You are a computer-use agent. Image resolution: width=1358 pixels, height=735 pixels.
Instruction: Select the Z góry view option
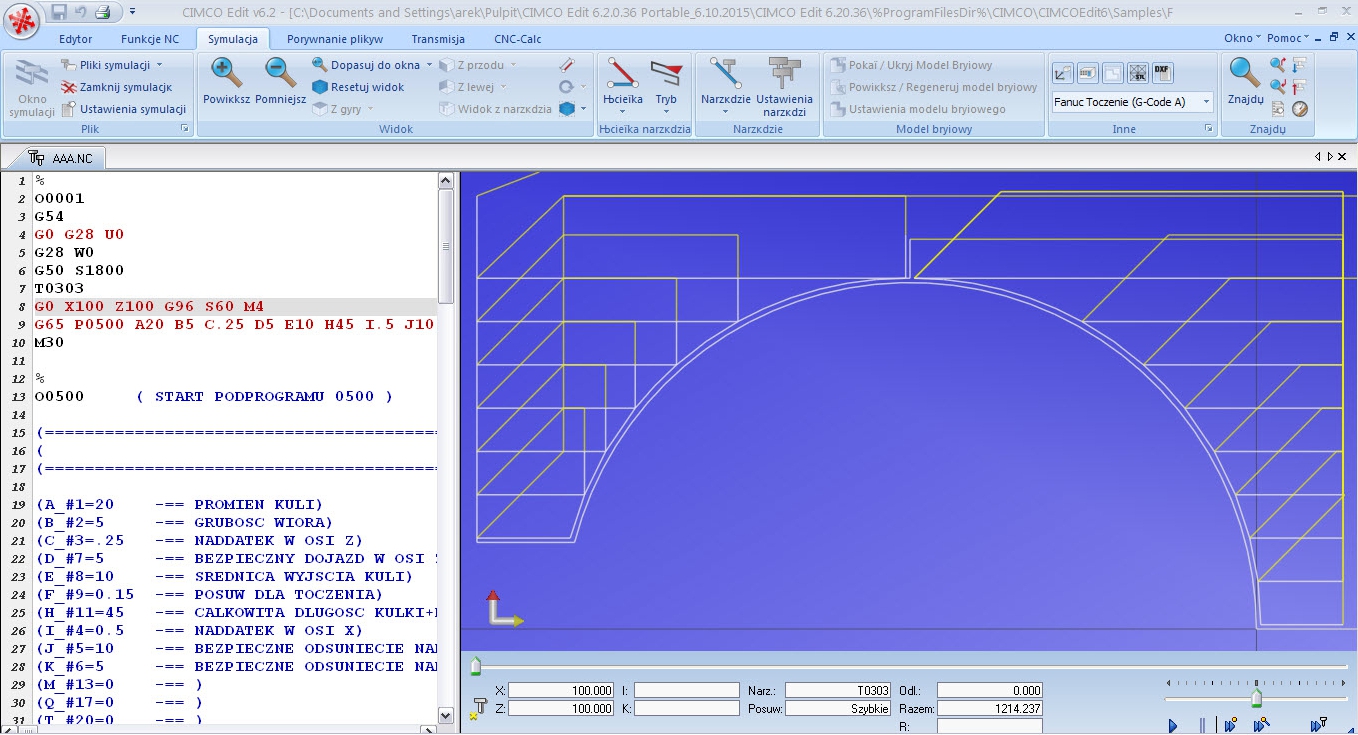[x=337, y=109]
